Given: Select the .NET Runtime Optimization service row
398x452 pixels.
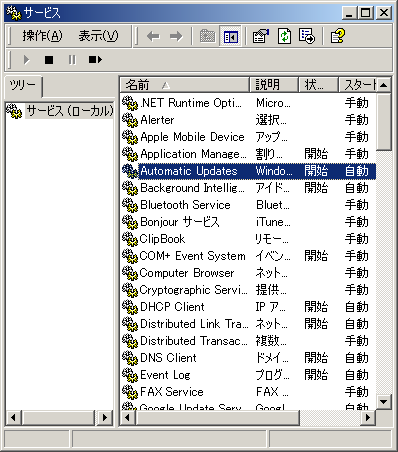Looking at the screenshot, I should point(248,103).
